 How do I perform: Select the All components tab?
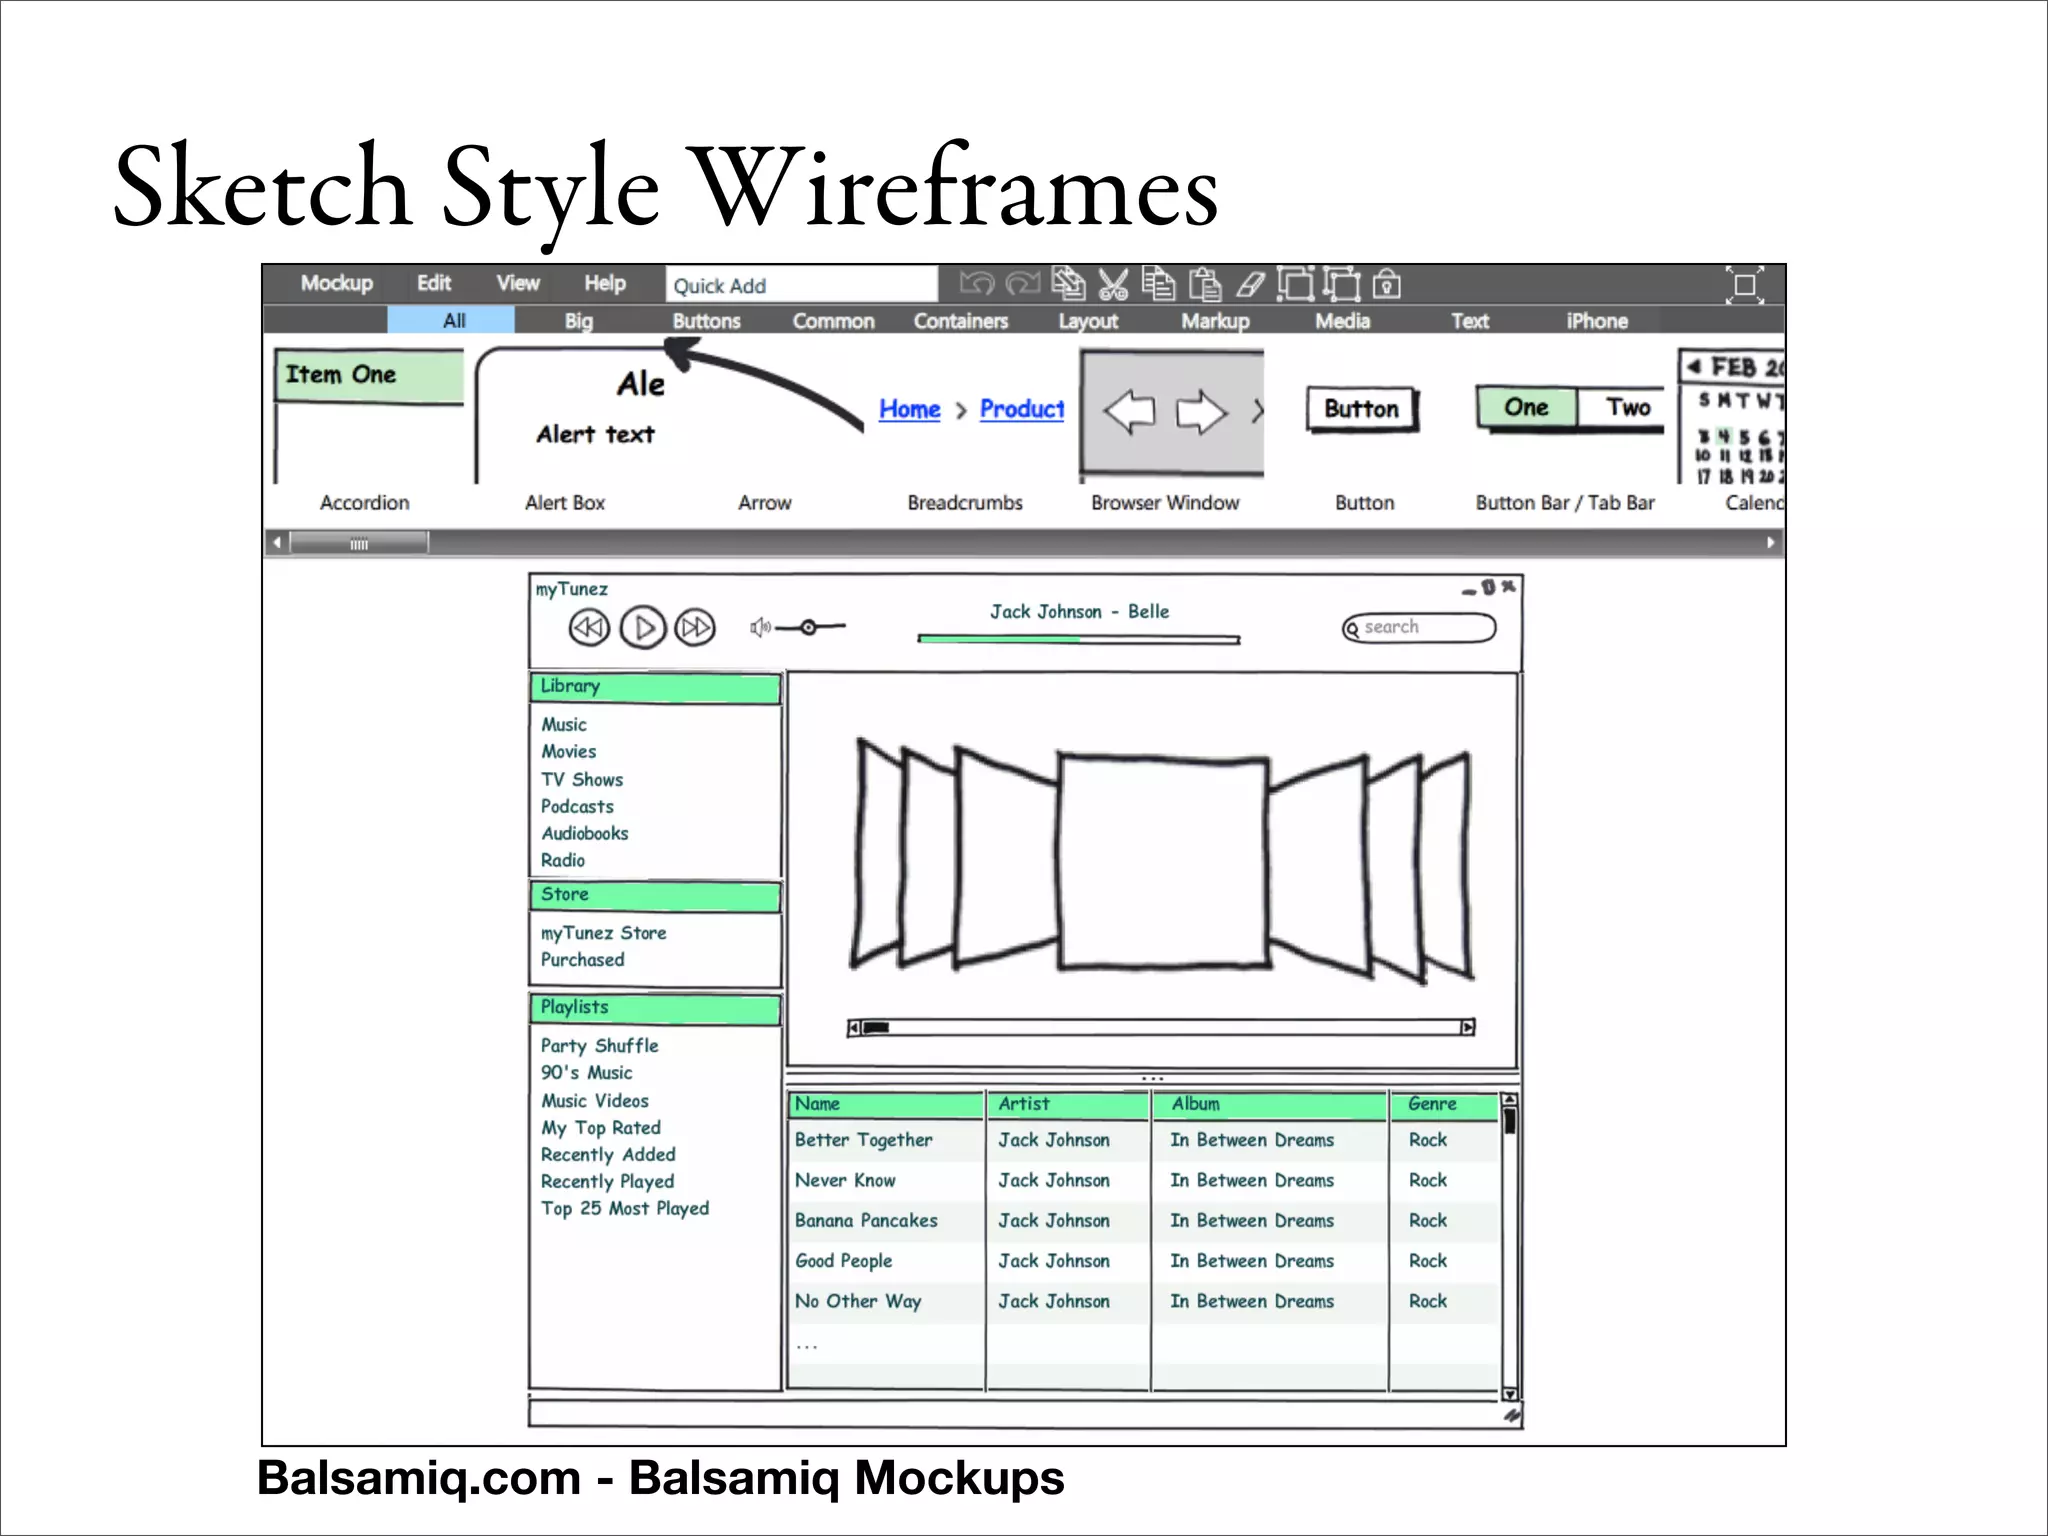pos(452,320)
